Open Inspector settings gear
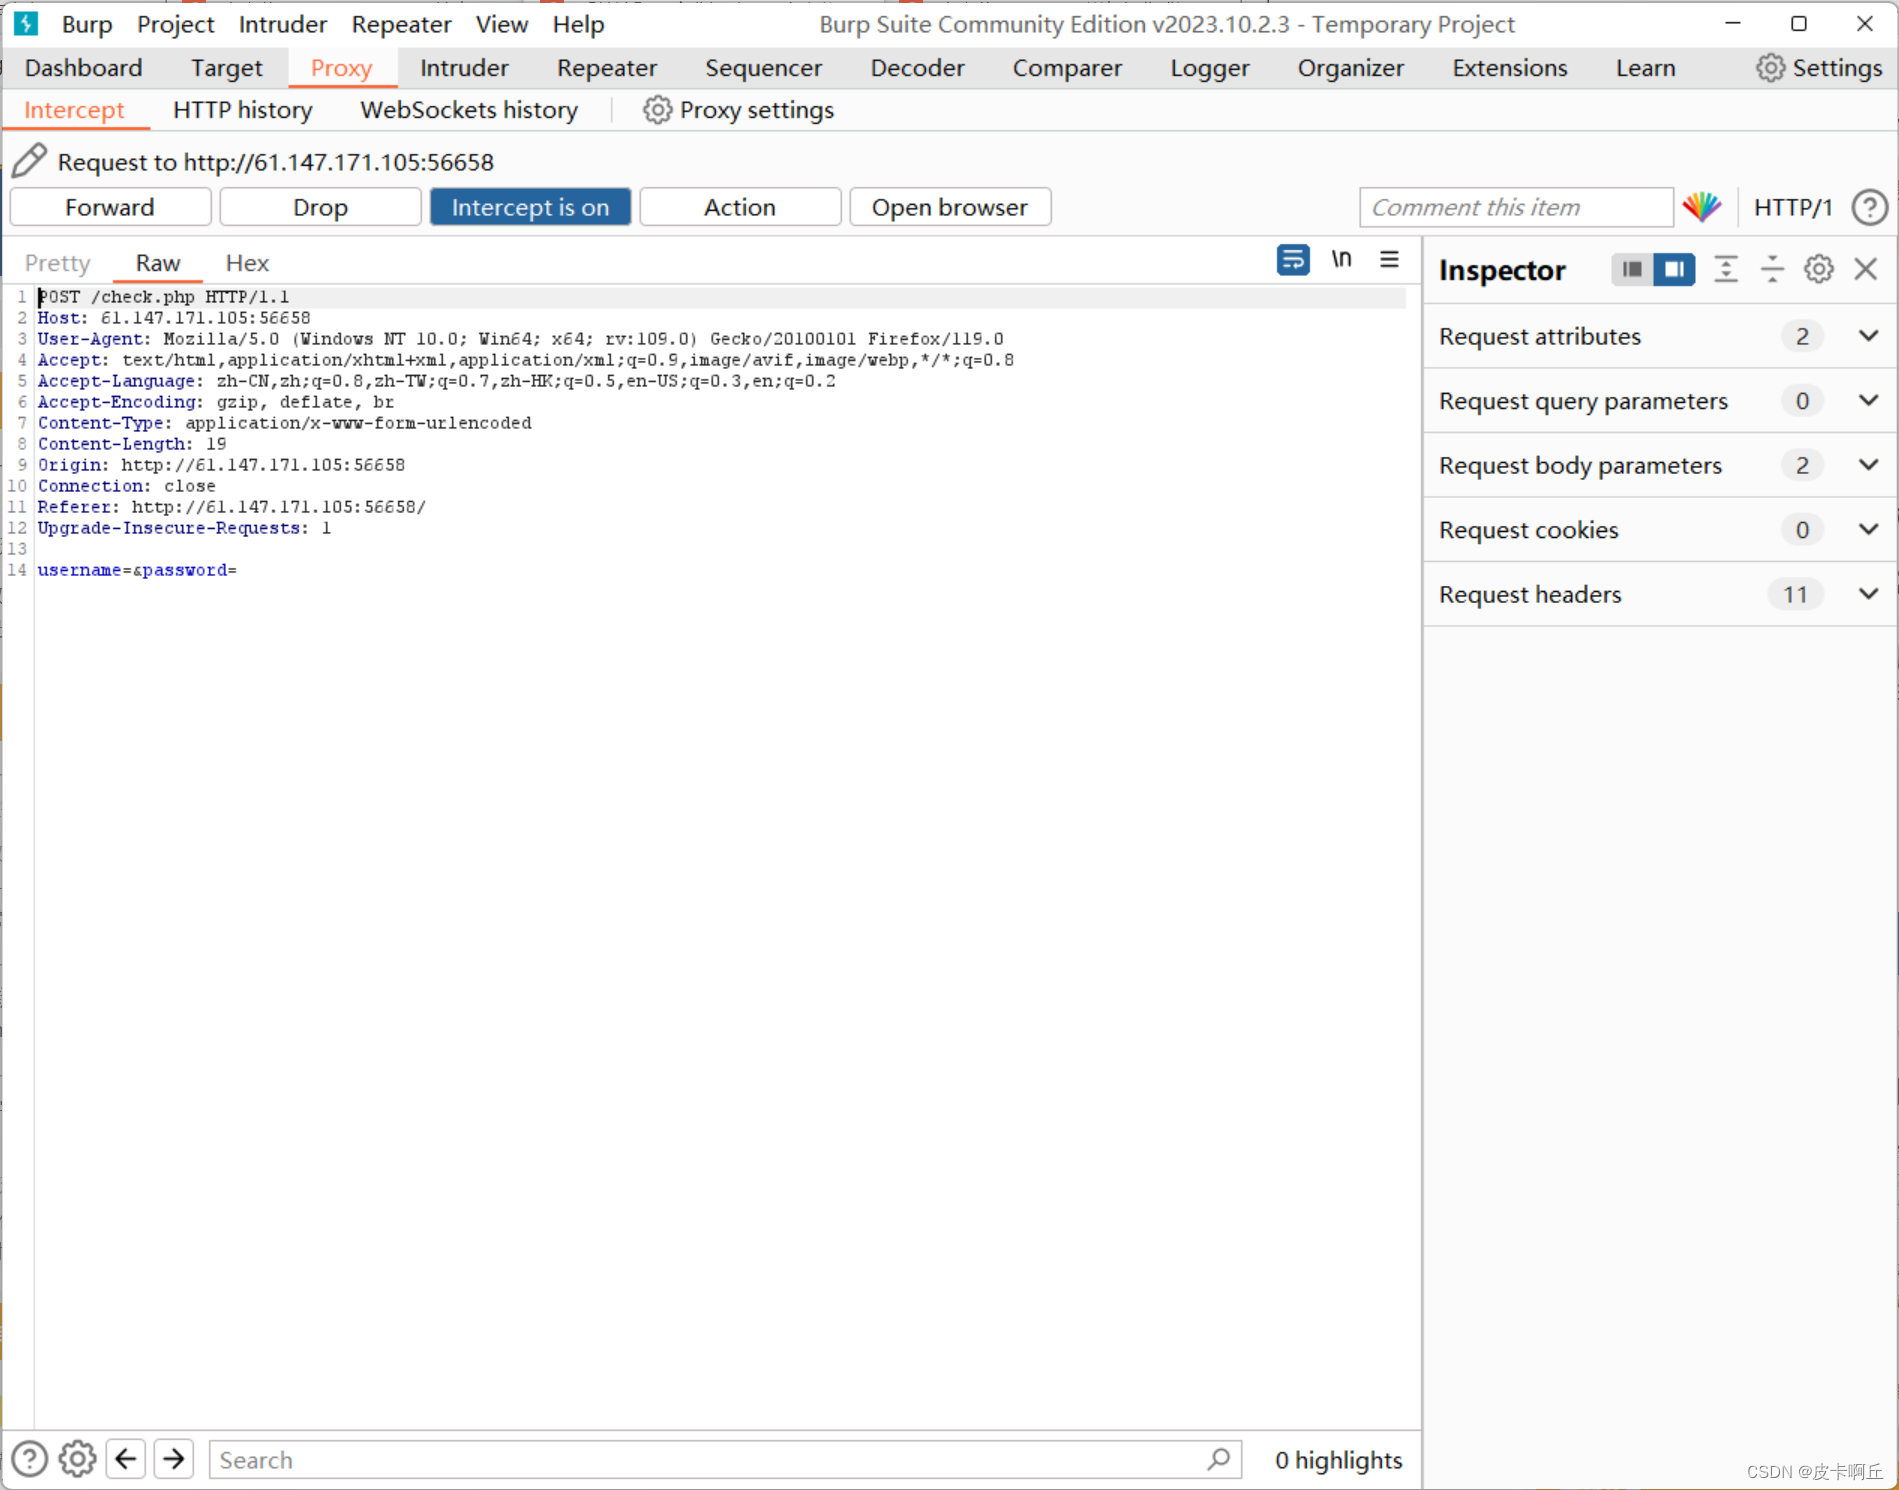The height and width of the screenshot is (1490, 1899). click(1818, 268)
